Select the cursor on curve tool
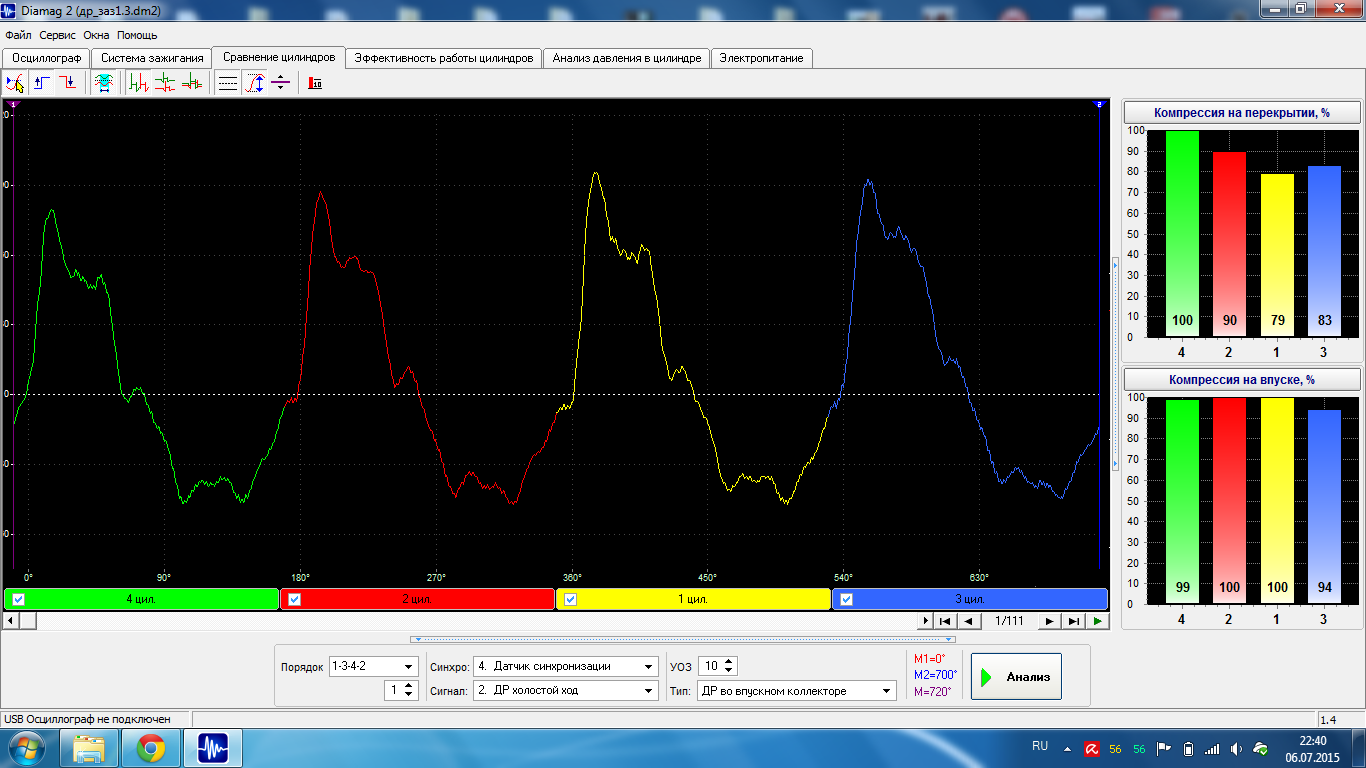 pyautogui.click(x=15, y=84)
